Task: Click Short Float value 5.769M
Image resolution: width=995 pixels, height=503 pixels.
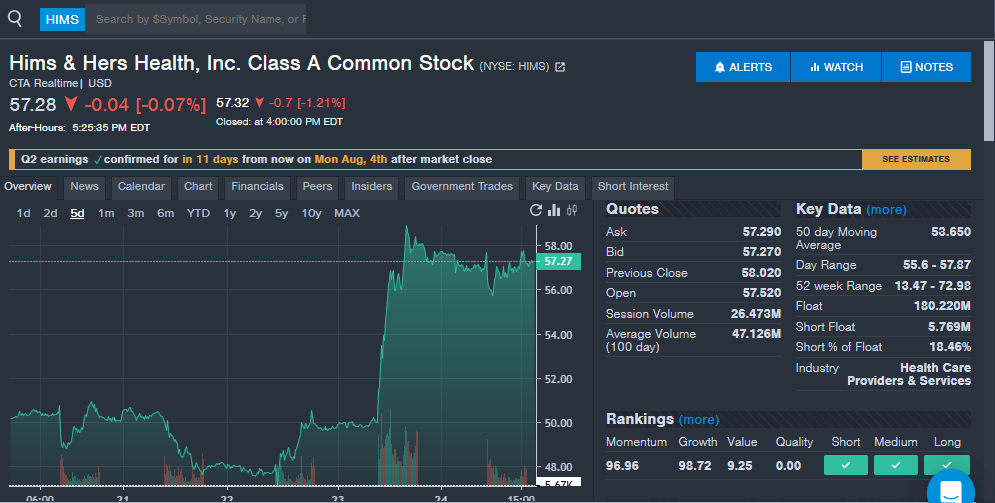Action: pos(949,327)
